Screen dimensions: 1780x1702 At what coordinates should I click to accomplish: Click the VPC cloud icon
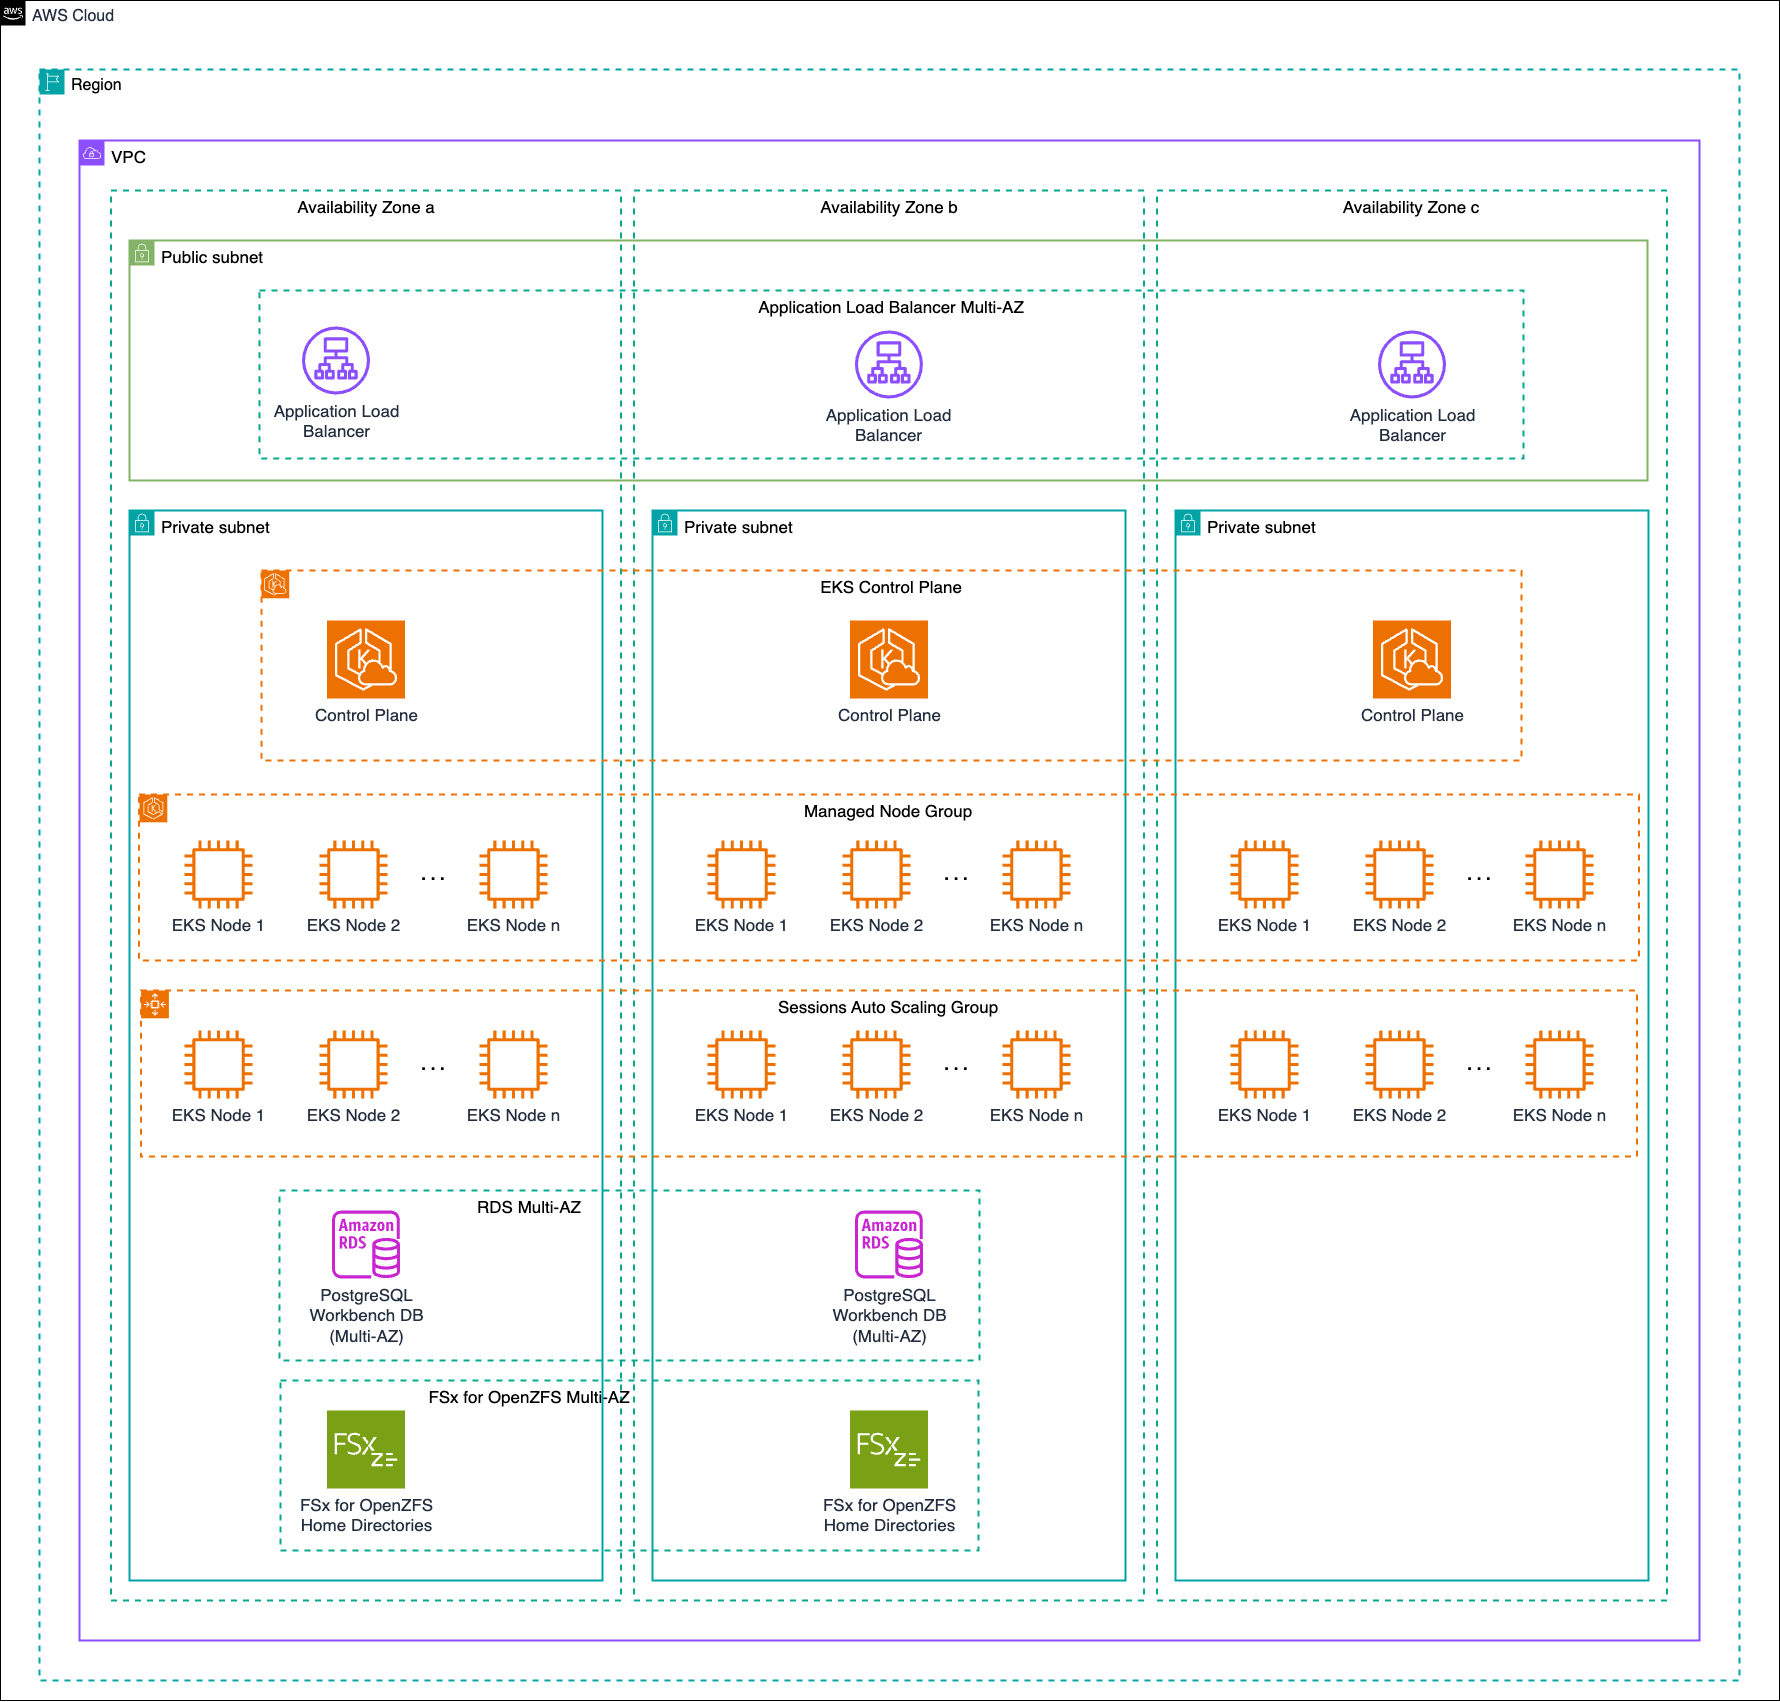(92, 153)
